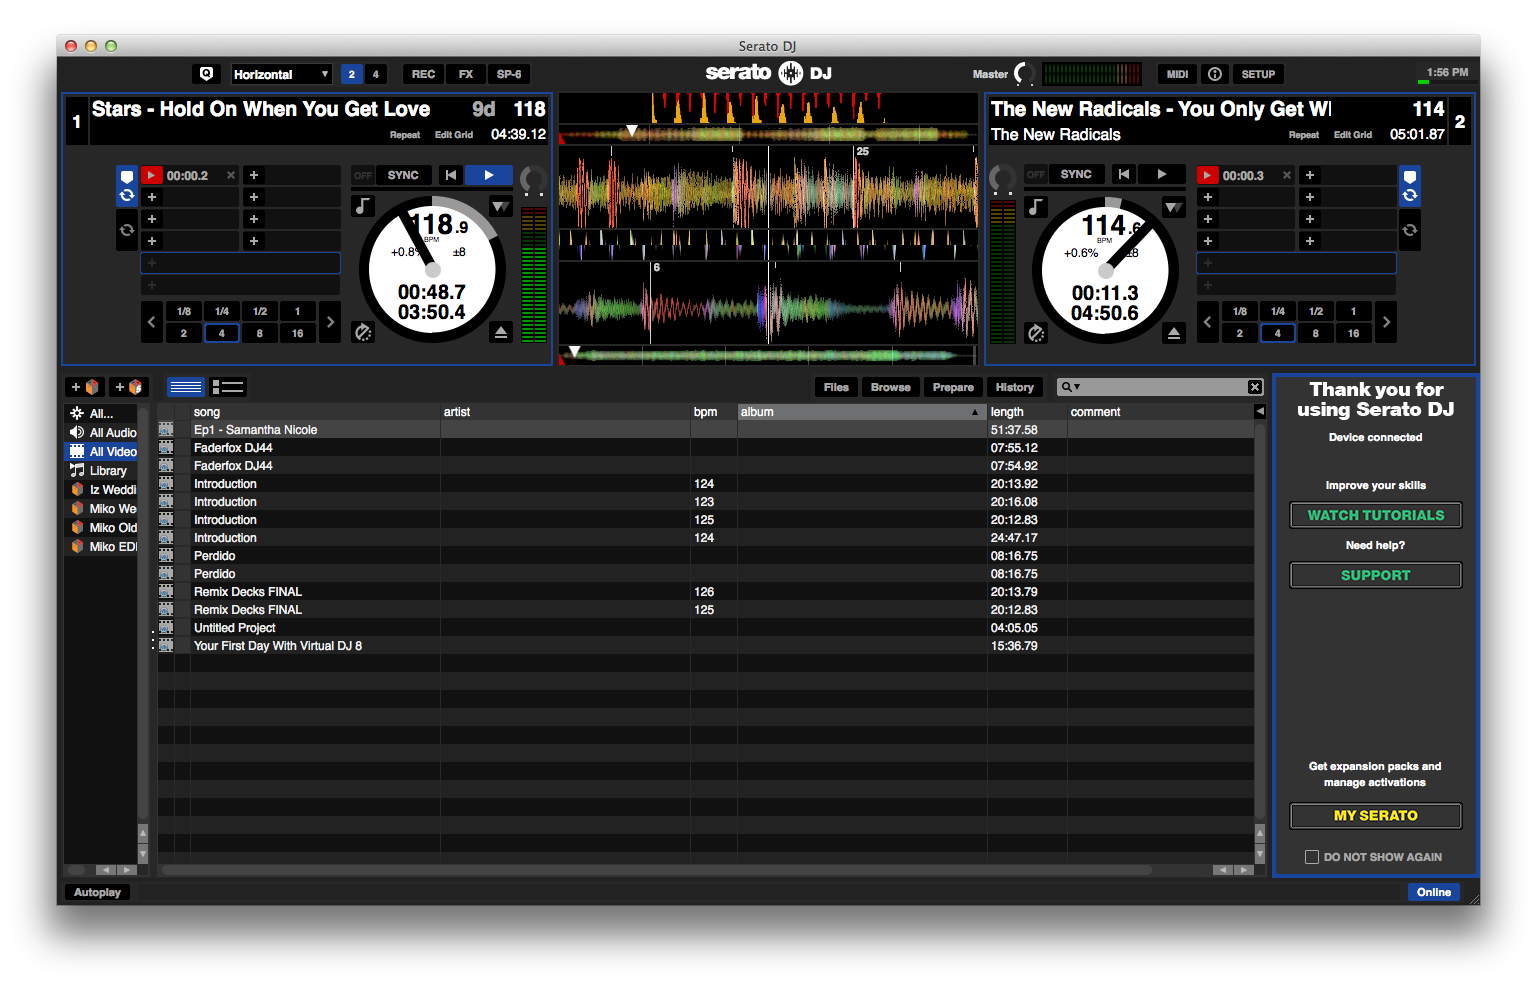Open tempo range options on deck 1
This screenshot has width=1537, height=984.
[501, 206]
